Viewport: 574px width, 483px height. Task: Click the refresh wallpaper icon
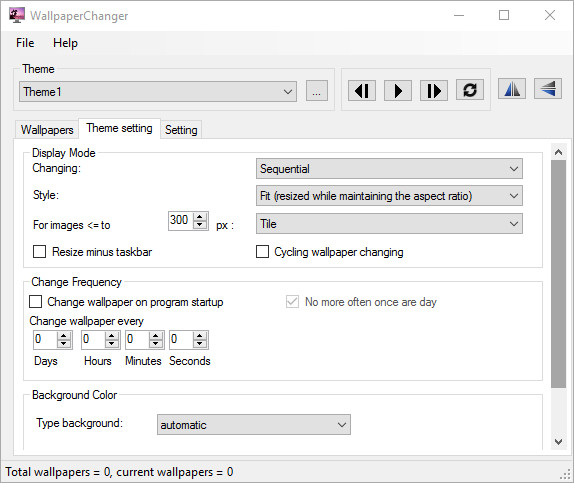pos(470,90)
